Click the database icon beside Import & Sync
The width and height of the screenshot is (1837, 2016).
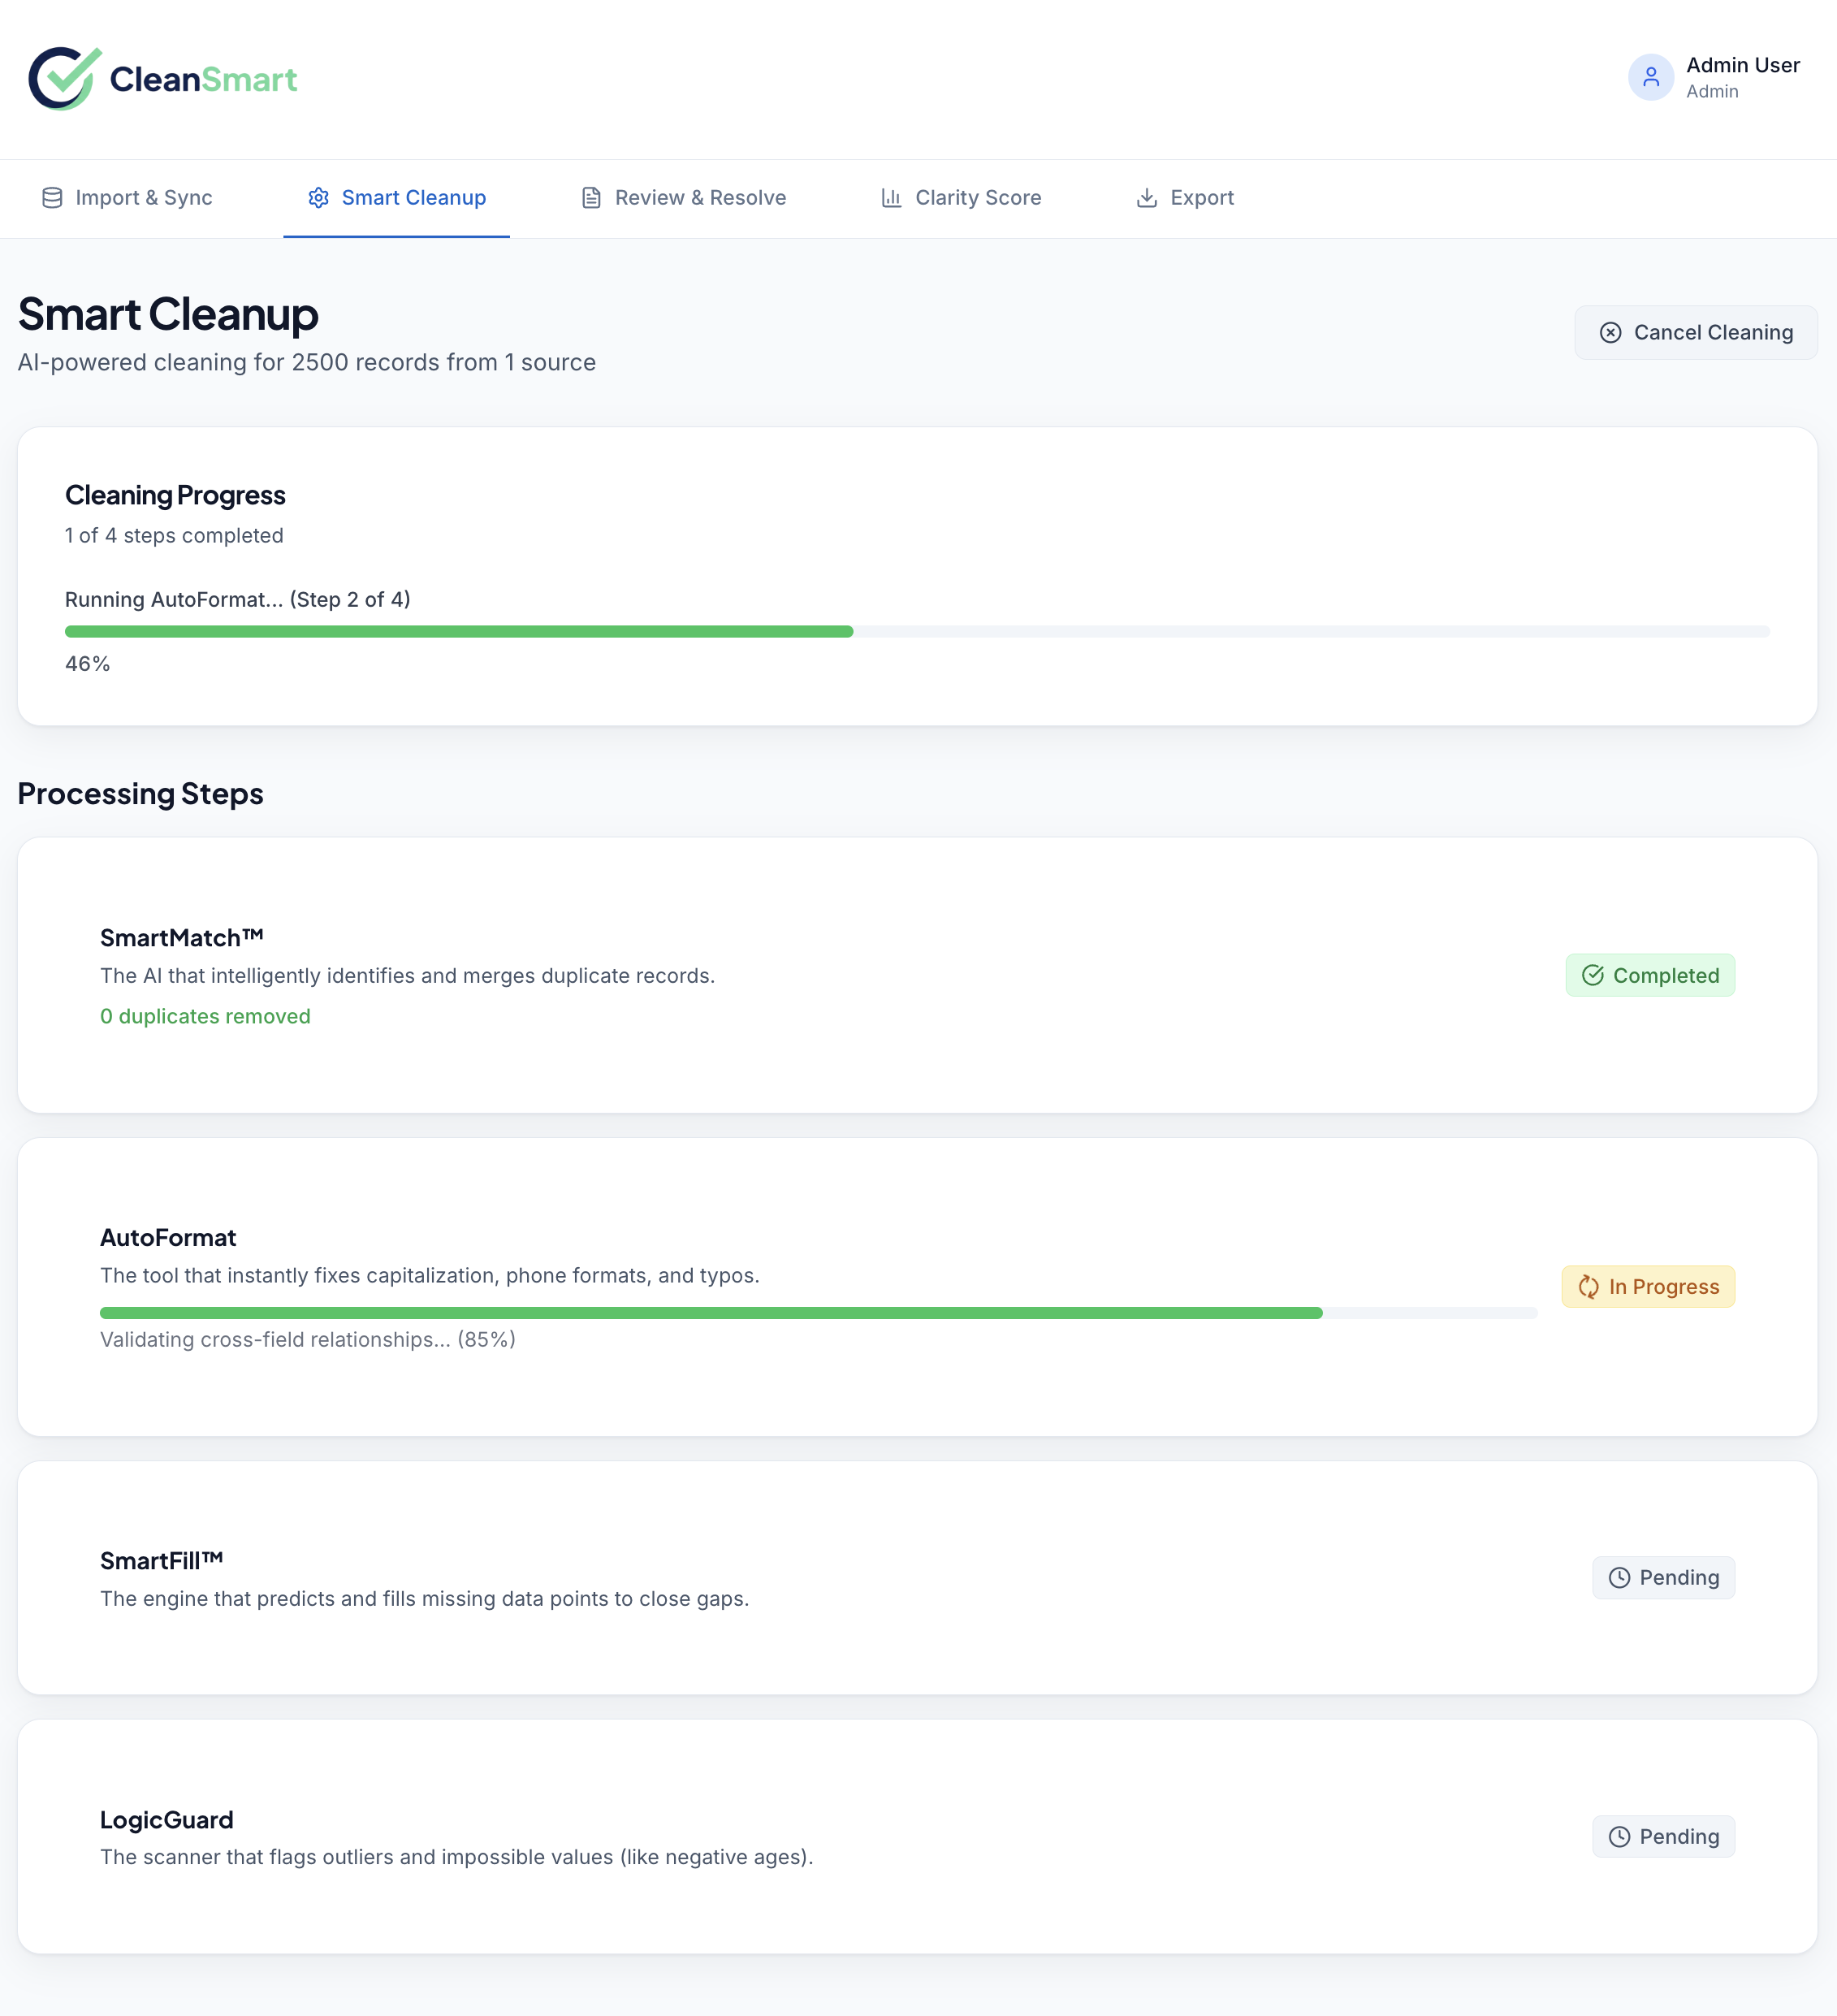(x=52, y=198)
